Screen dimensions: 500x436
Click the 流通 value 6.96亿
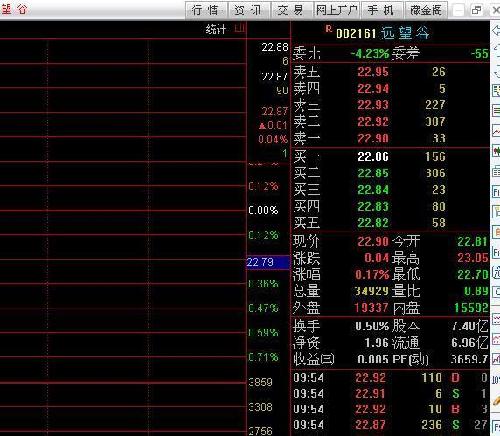(470, 342)
